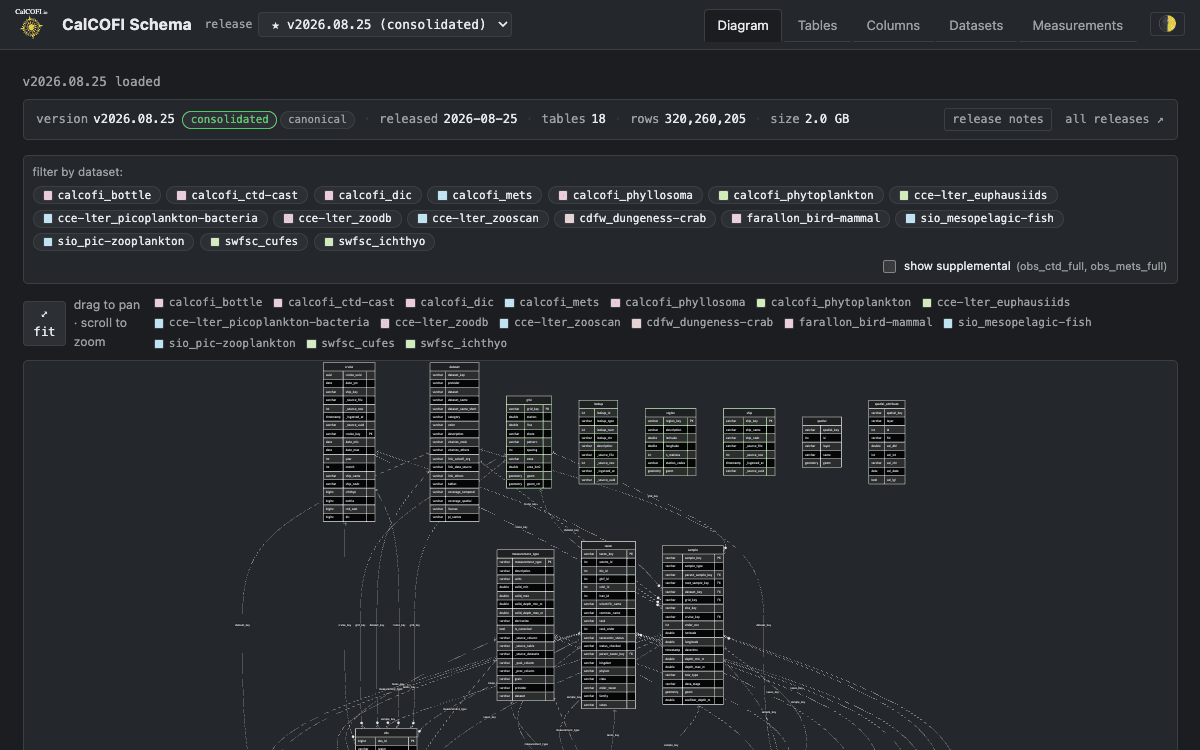This screenshot has width=1200, height=750.
Task: Click cce-lter_zooscan legend label below filters
Action: pos(567,322)
